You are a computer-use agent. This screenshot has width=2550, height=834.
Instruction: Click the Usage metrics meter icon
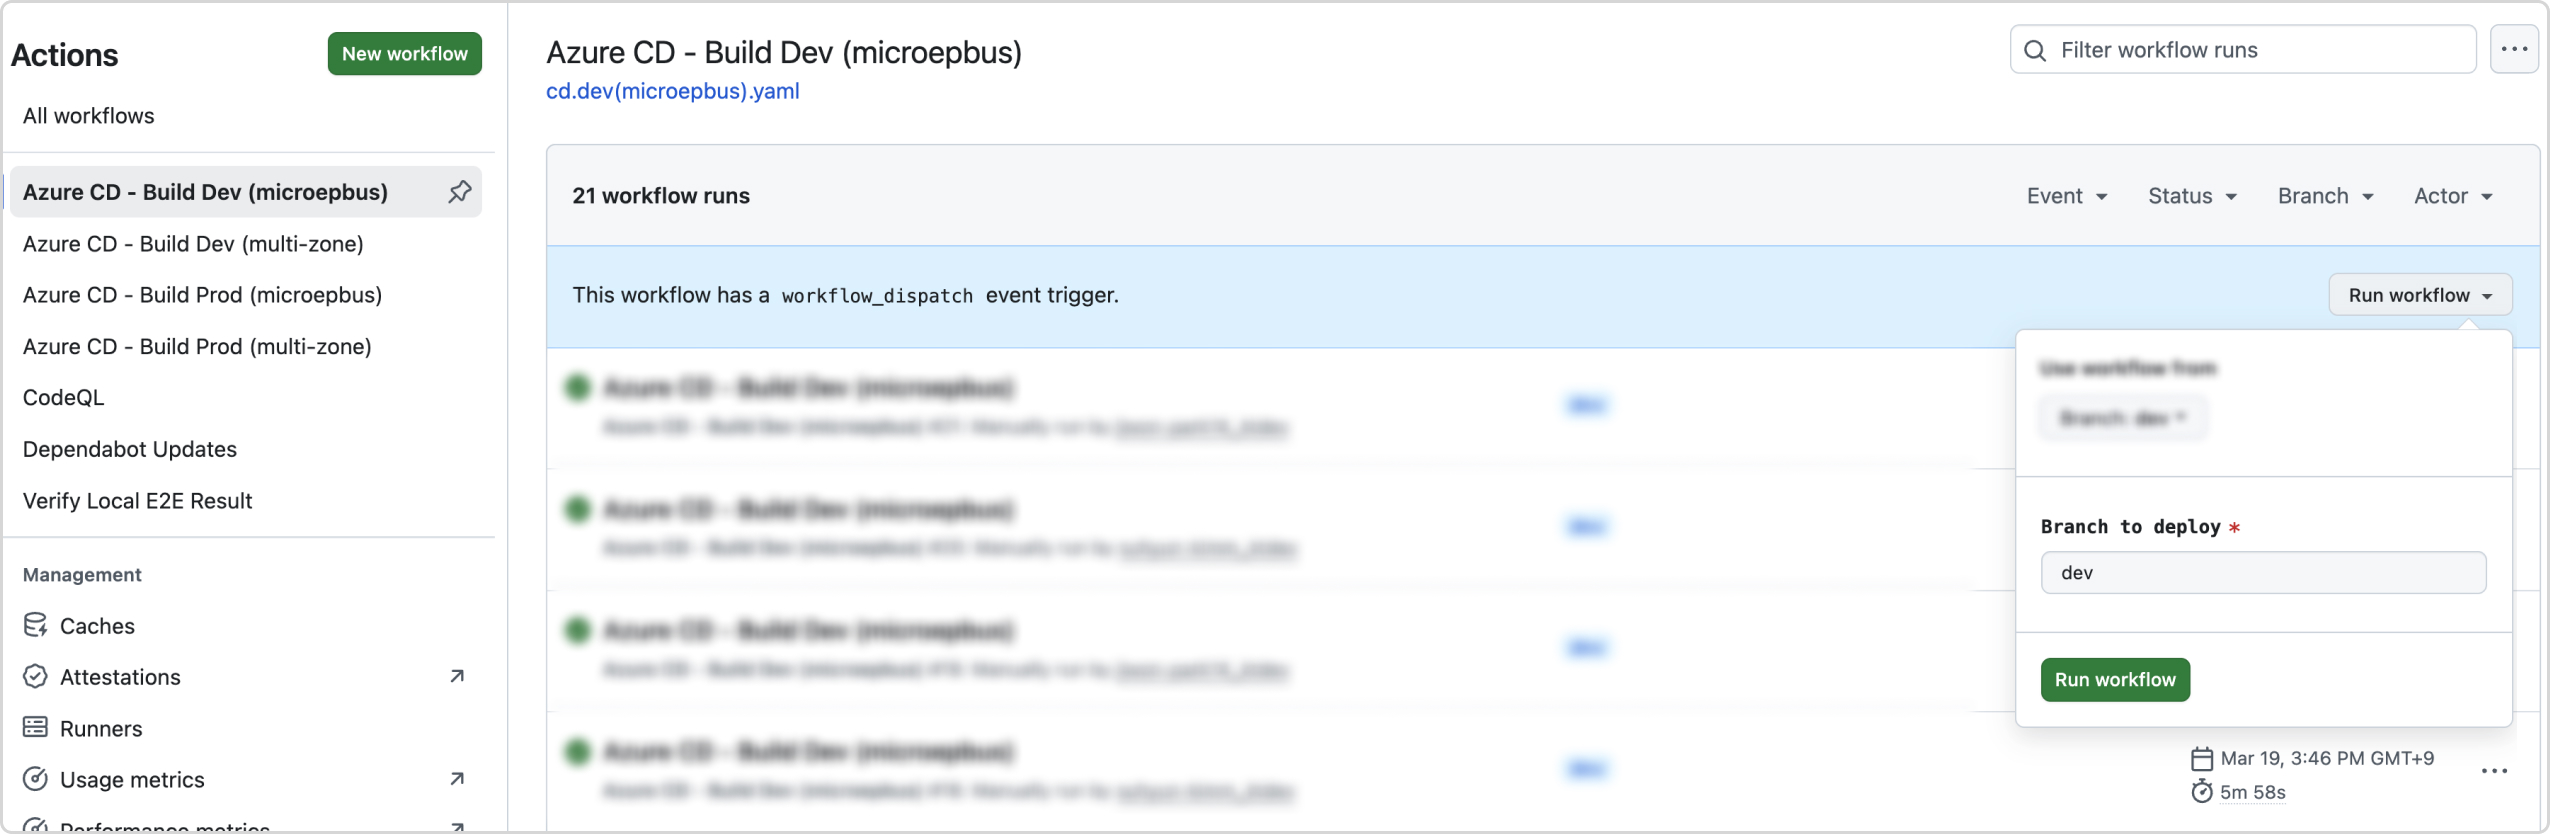(x=35, y=779)
